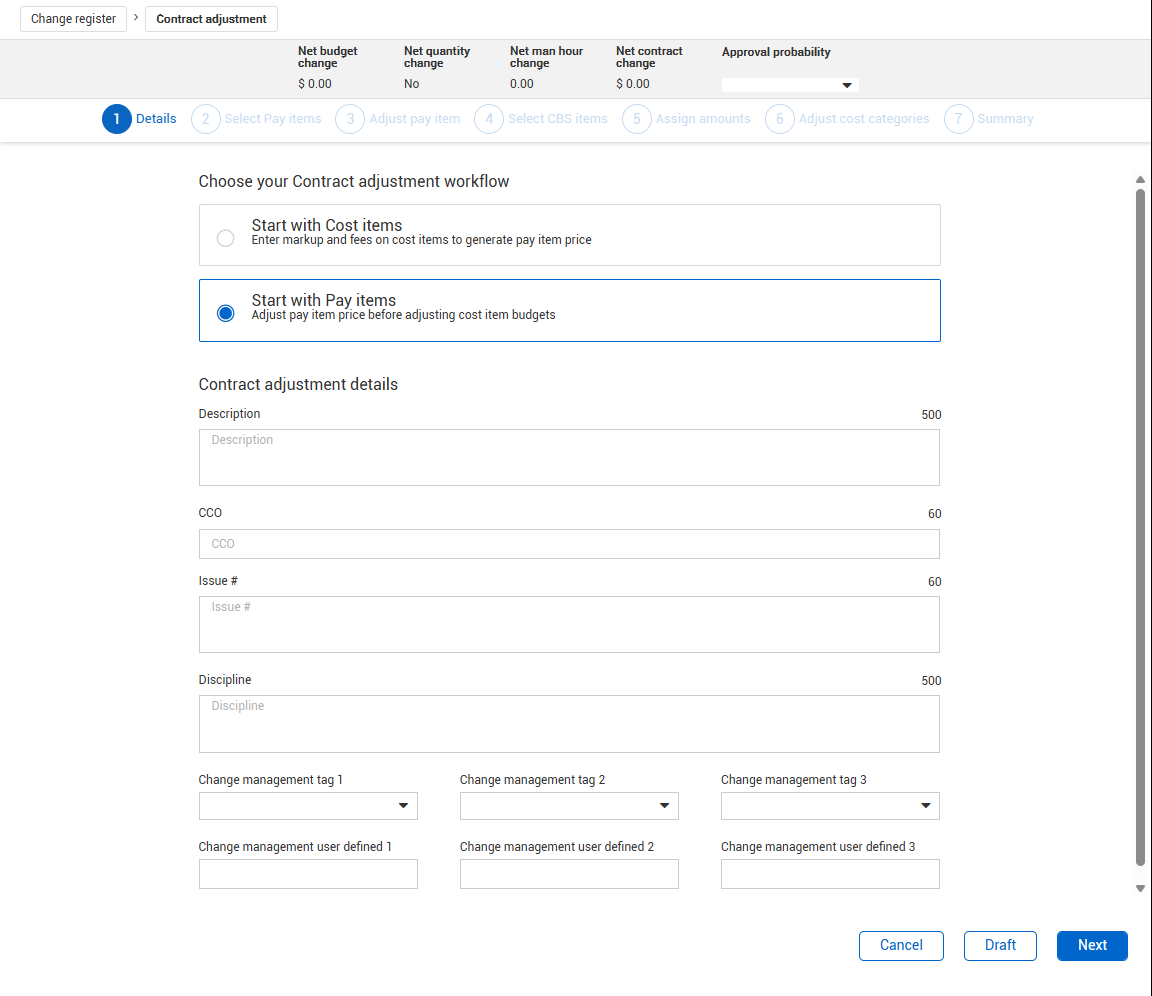Click Contract adjustment breadcrumb tab
This screenshot has width=1152, height=996.
tap(211, 19)
